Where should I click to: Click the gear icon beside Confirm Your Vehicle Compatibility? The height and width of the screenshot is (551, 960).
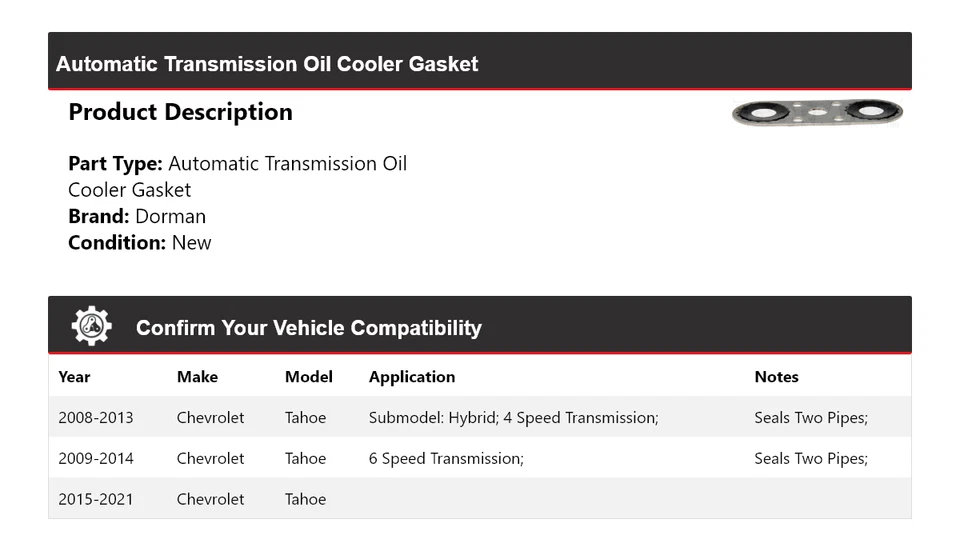(91, 326)
